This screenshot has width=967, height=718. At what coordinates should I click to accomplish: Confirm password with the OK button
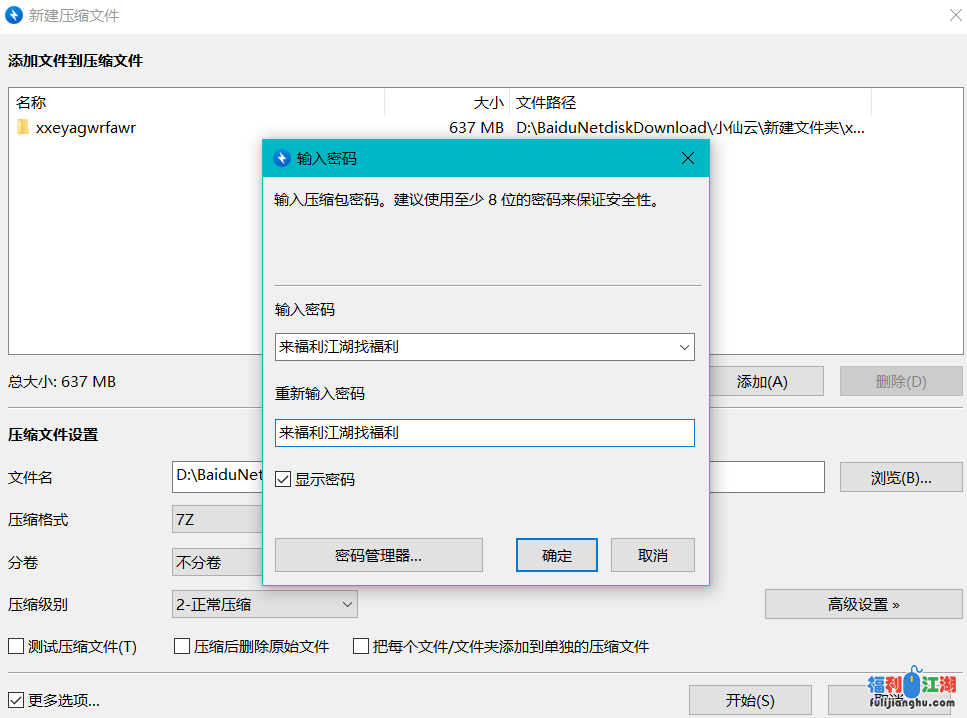(557, 556)
